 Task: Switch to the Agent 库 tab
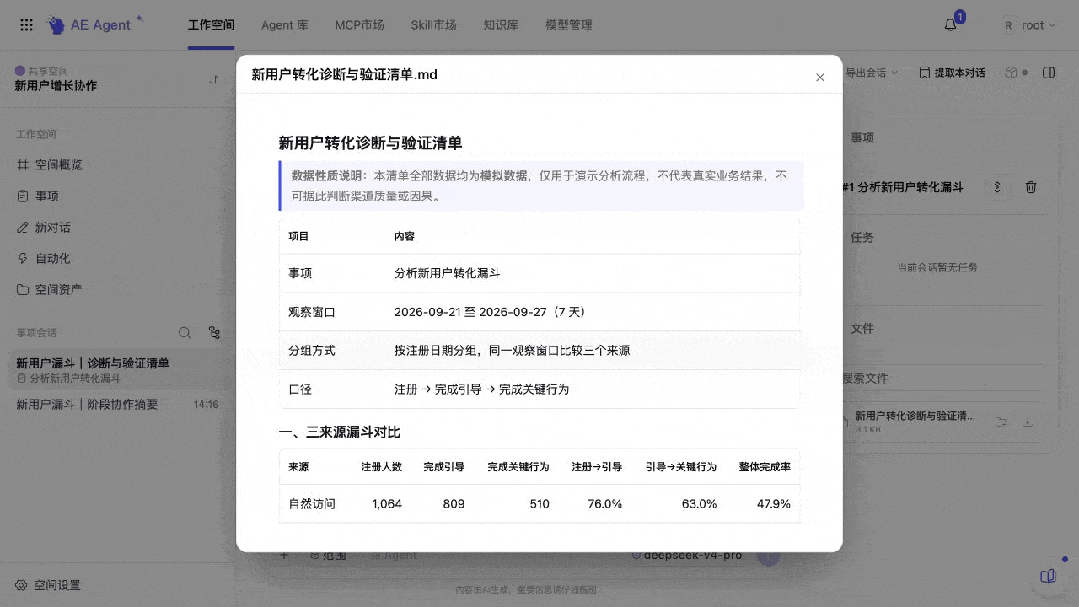pos(285,25)
